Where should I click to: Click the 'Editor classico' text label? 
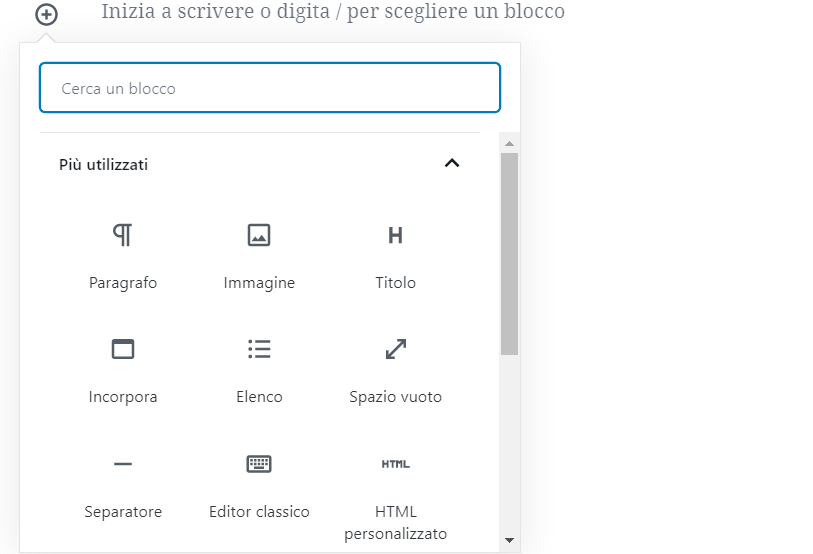(259, 511)
